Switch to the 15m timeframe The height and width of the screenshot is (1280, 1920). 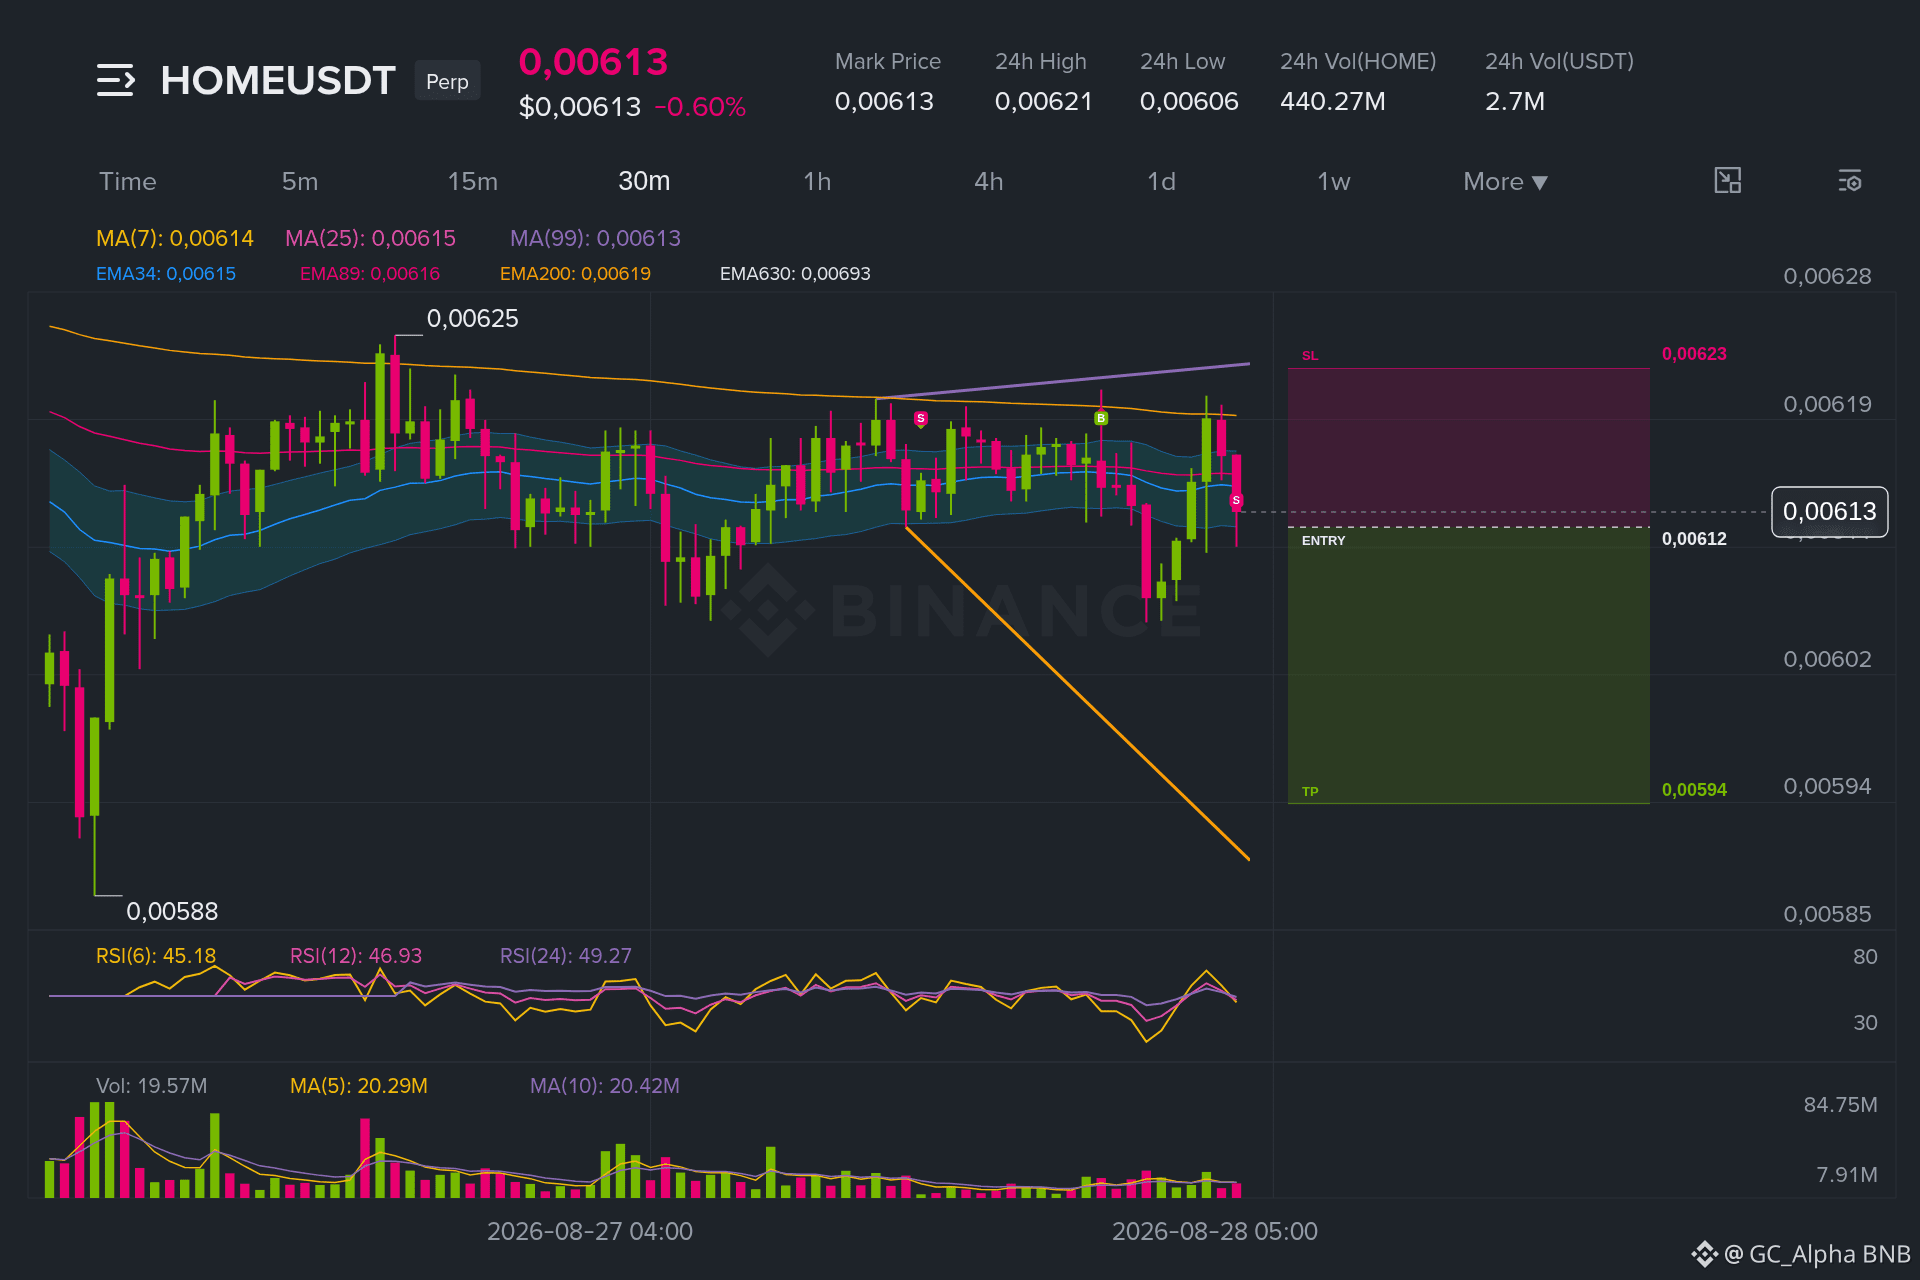point(473,181)
